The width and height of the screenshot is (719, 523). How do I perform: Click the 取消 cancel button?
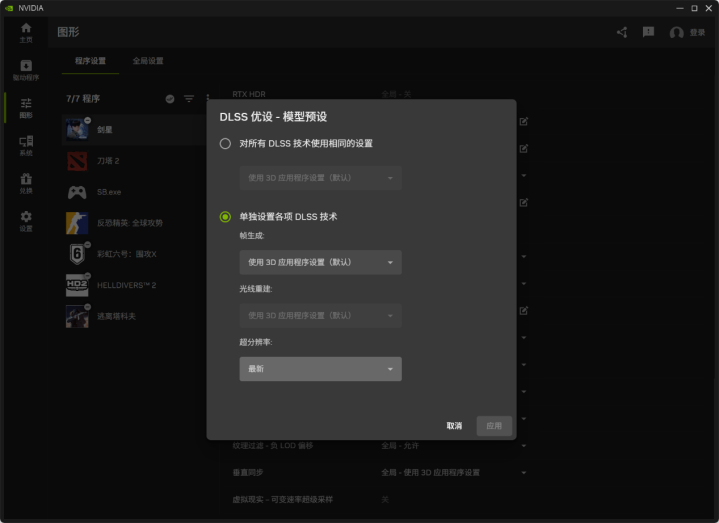click(454, 426)
